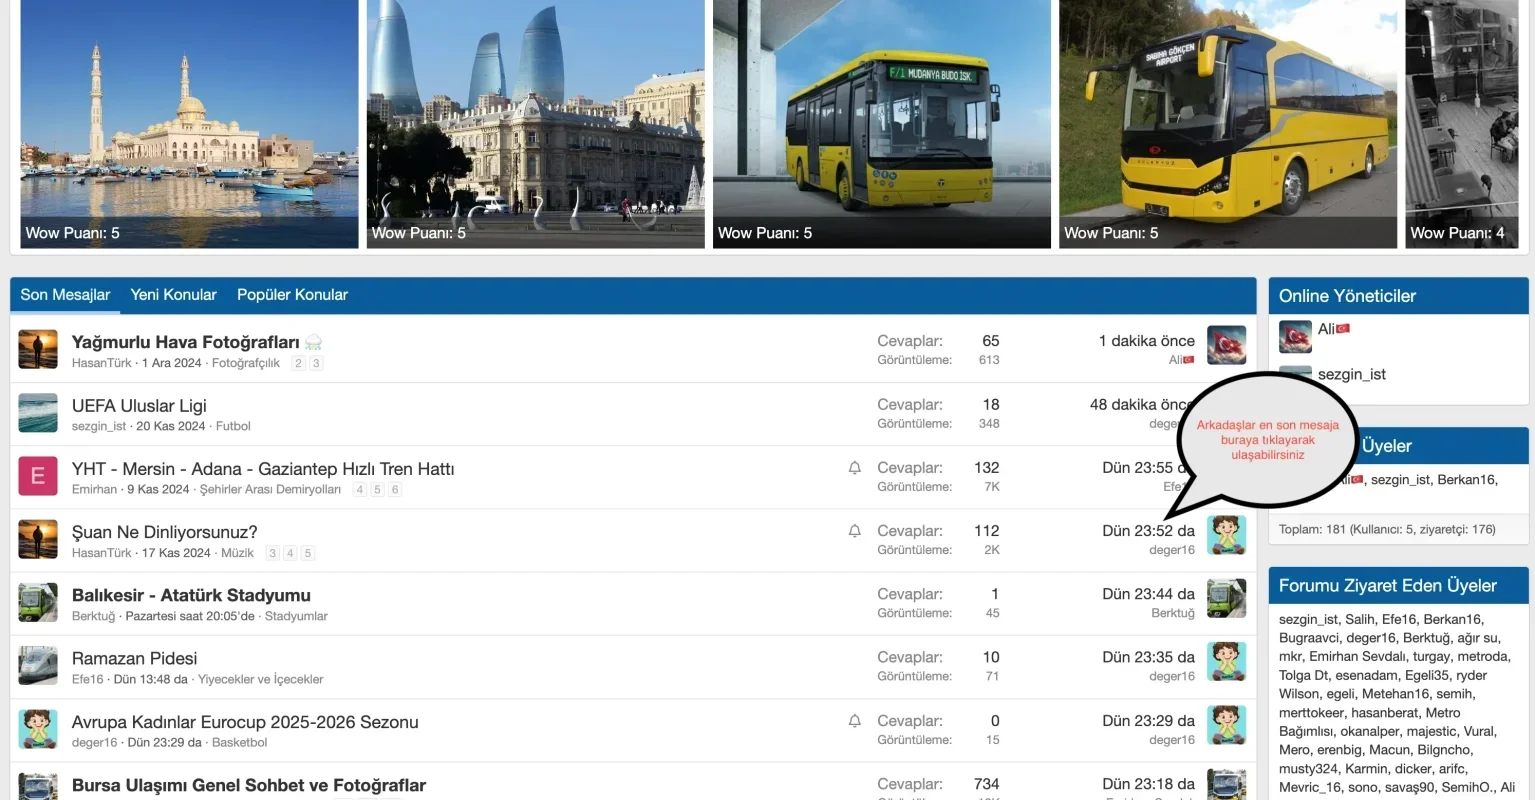Click the bell icon on Avrupa Kadınlar Eurocup row
1535x800 pixels.
(x=854, y=721)
